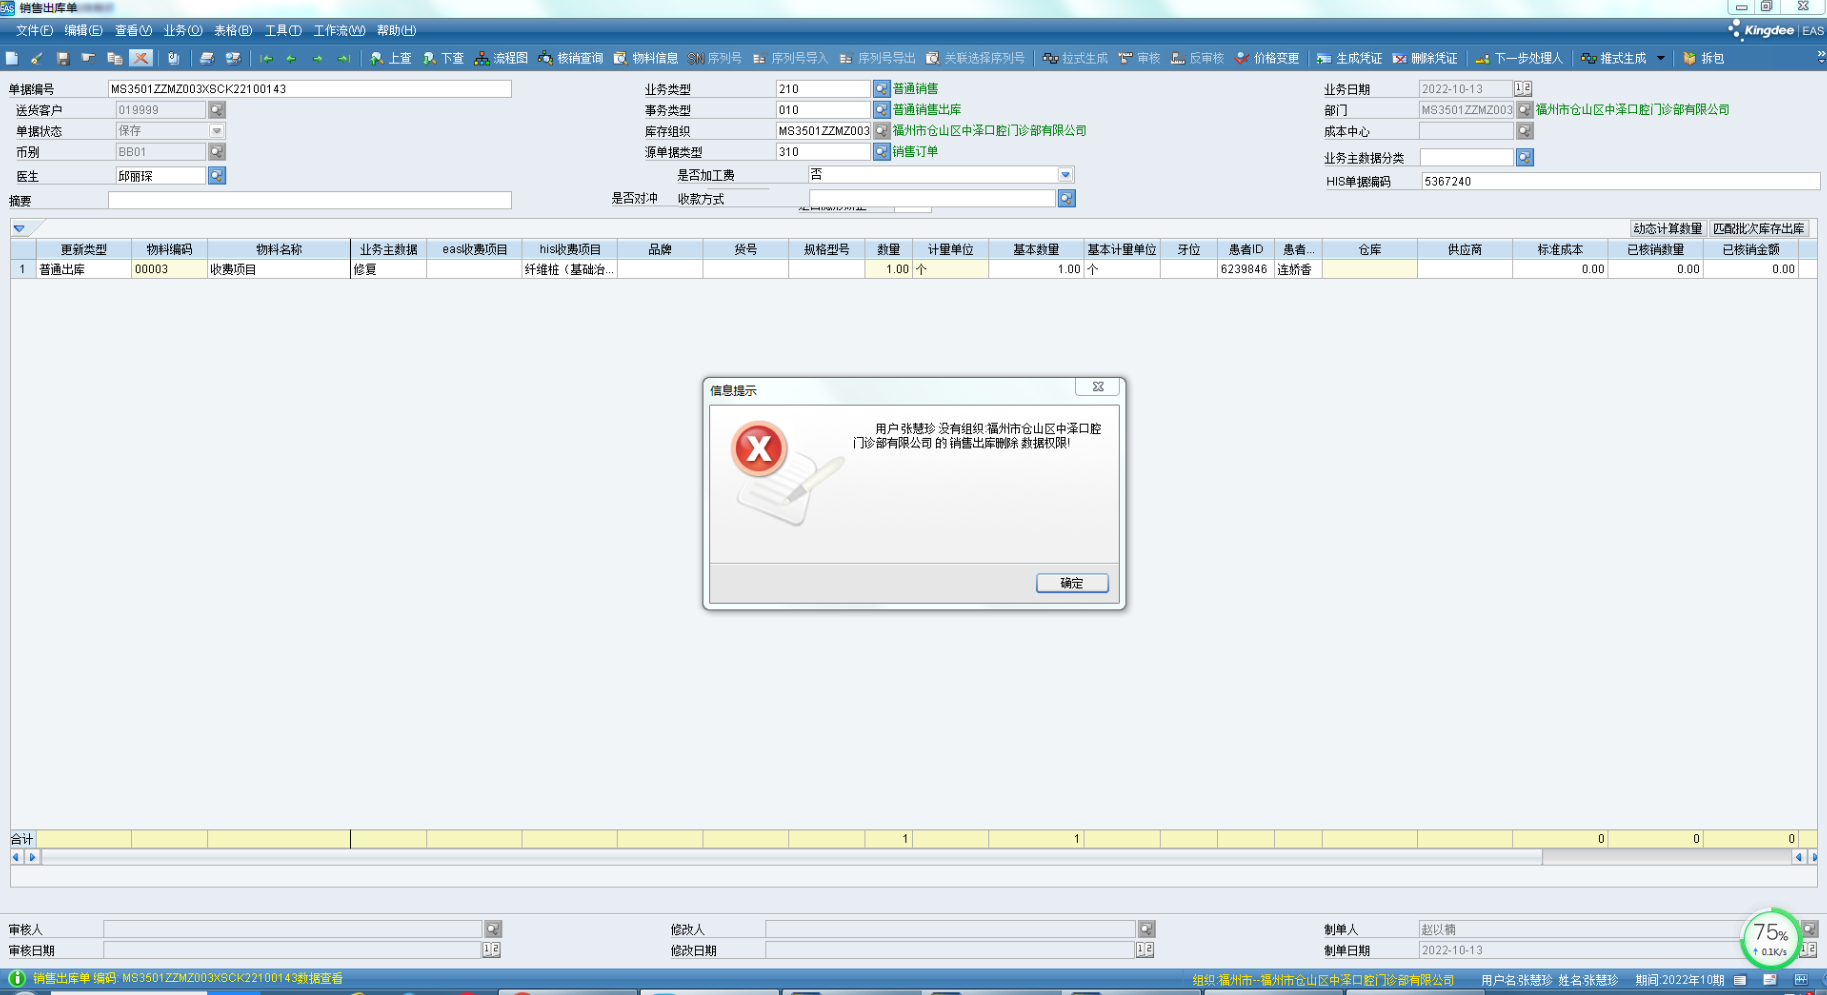Open the 文件 menu
Viewport: 1827px width, 995px height.
34,31
